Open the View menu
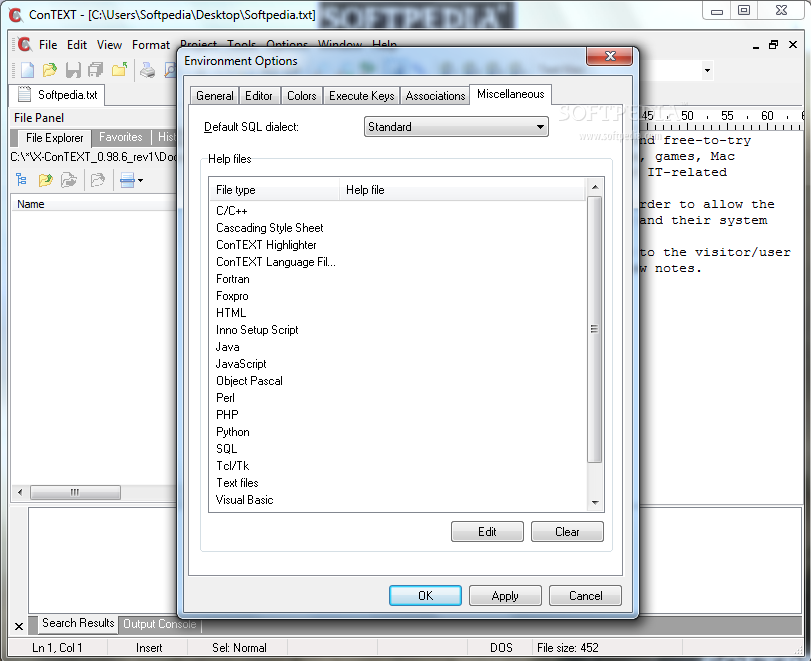The height and width of the screenshot is (661, 811). (x=109, y=45)
